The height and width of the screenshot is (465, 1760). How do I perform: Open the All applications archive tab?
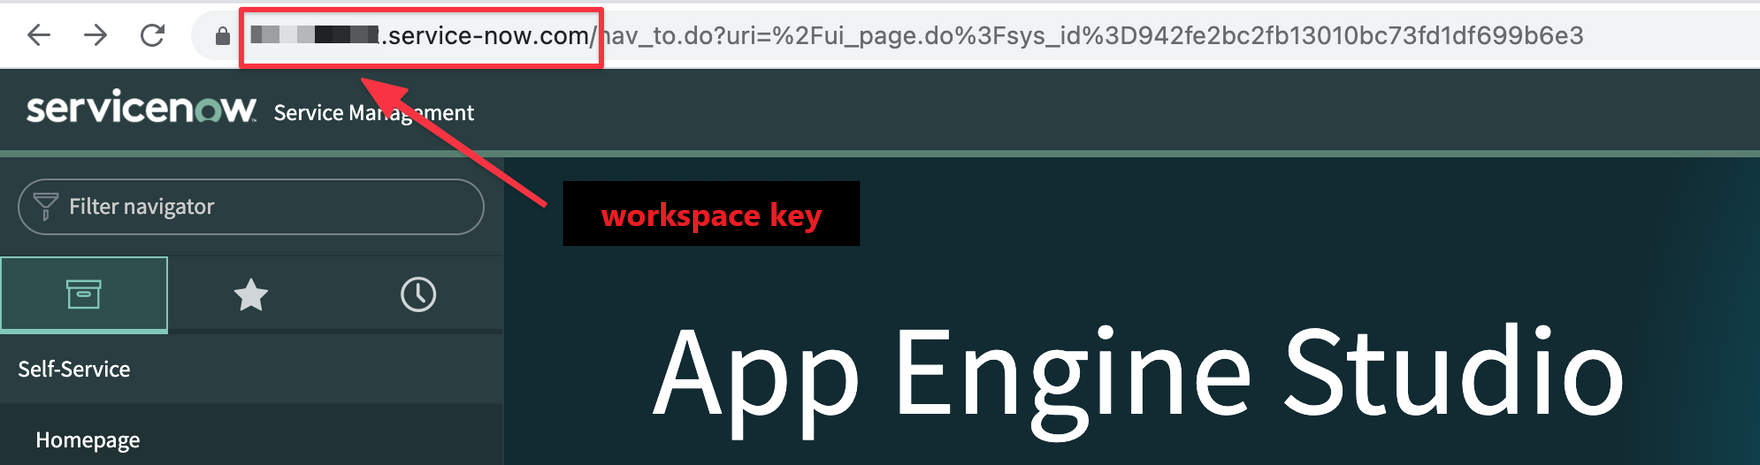(84, 294)
